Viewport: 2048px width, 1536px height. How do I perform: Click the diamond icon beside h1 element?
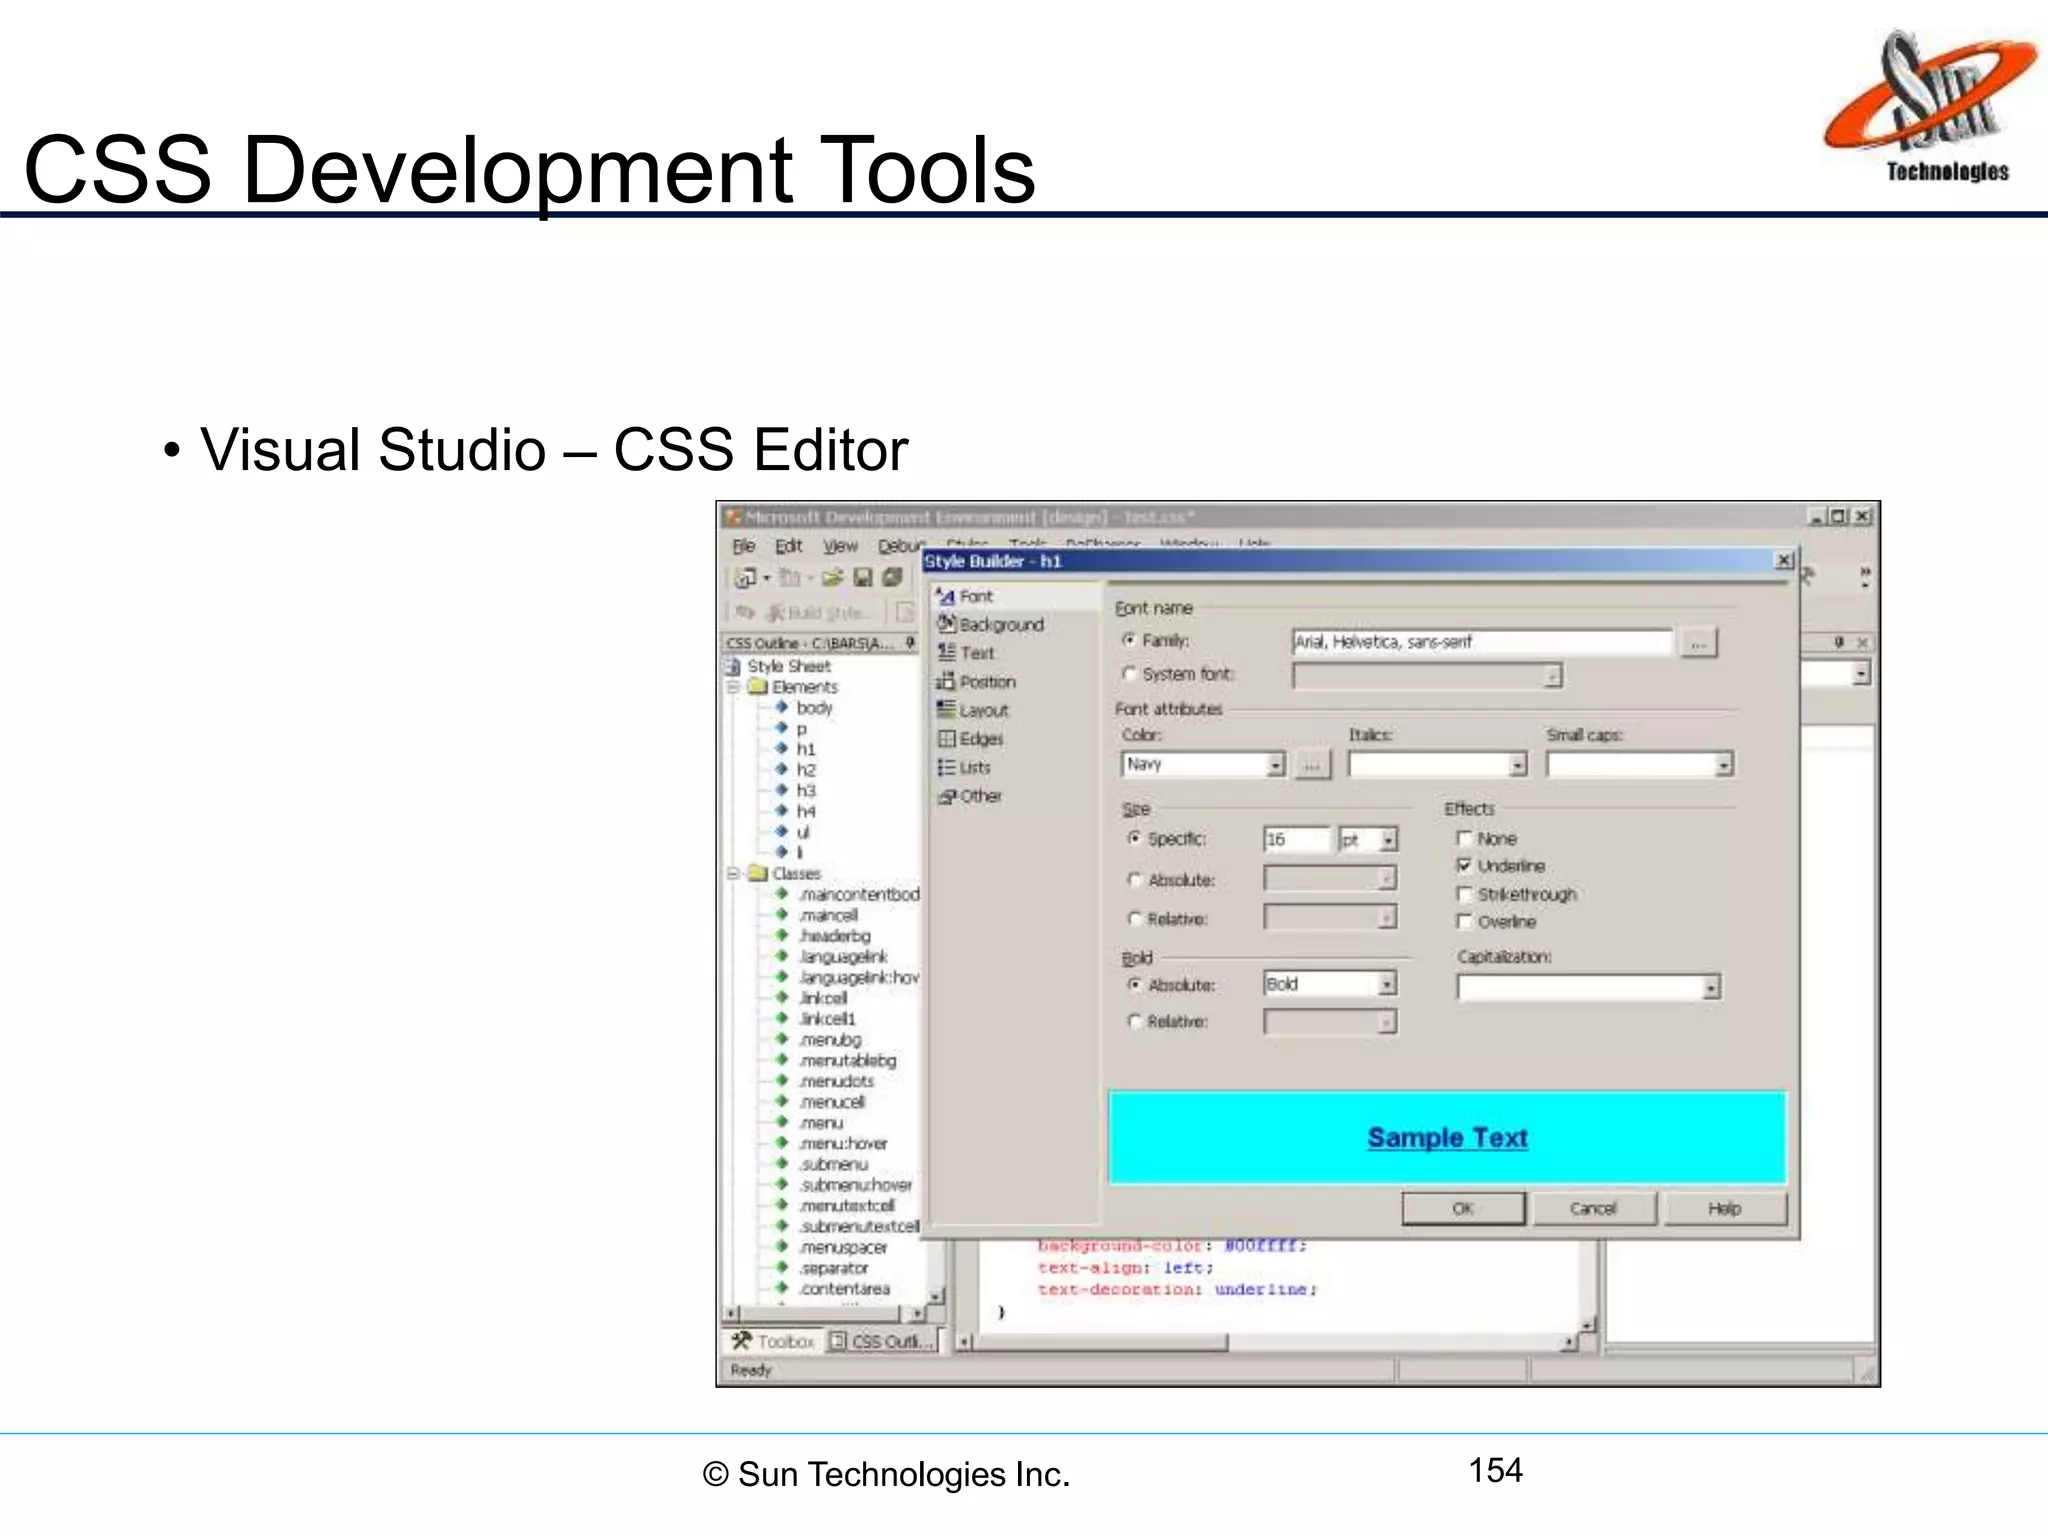[782, 748]
